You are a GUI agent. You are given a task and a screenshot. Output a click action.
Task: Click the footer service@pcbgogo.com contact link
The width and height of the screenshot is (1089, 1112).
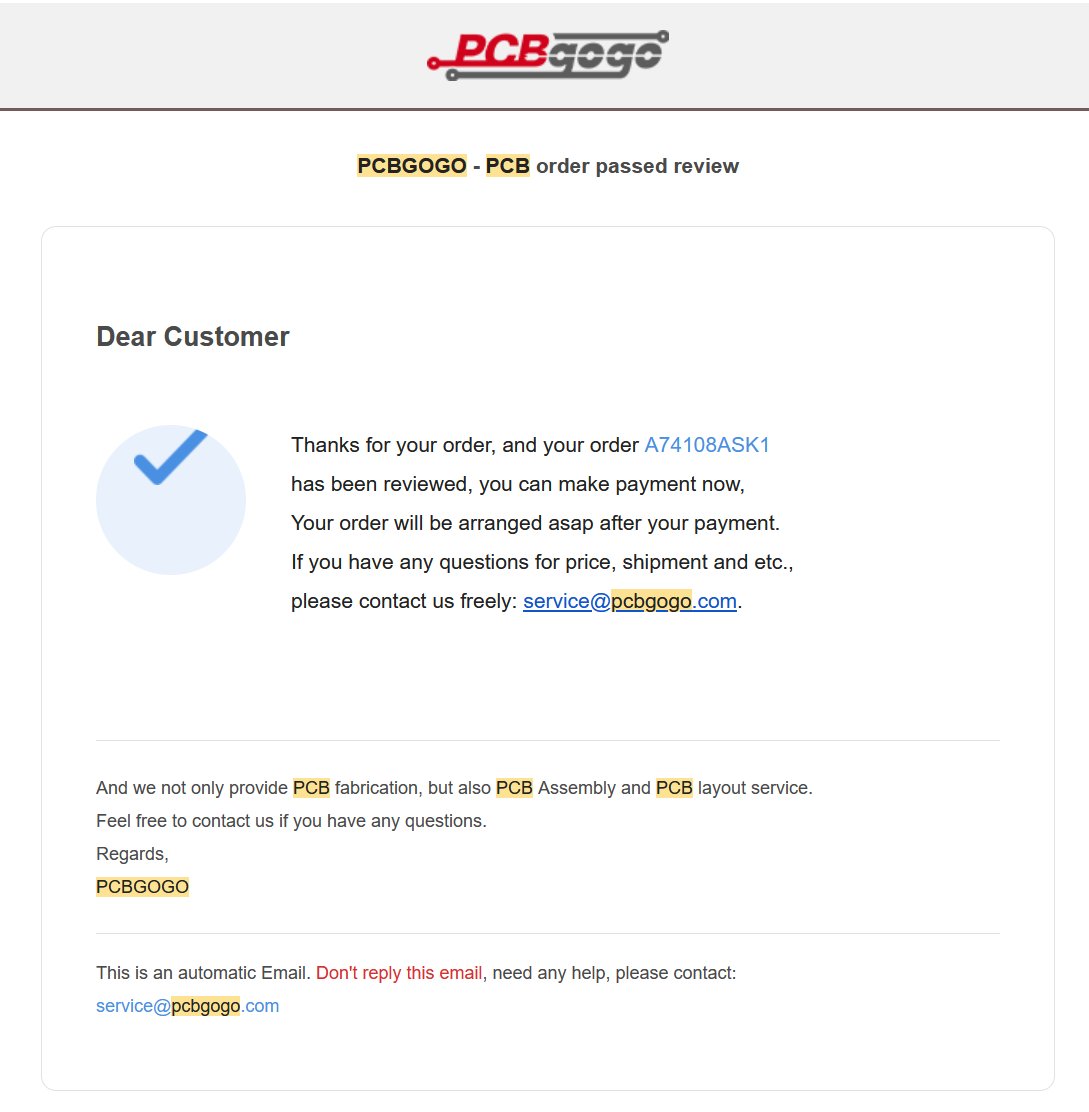tap(187, 1006)
